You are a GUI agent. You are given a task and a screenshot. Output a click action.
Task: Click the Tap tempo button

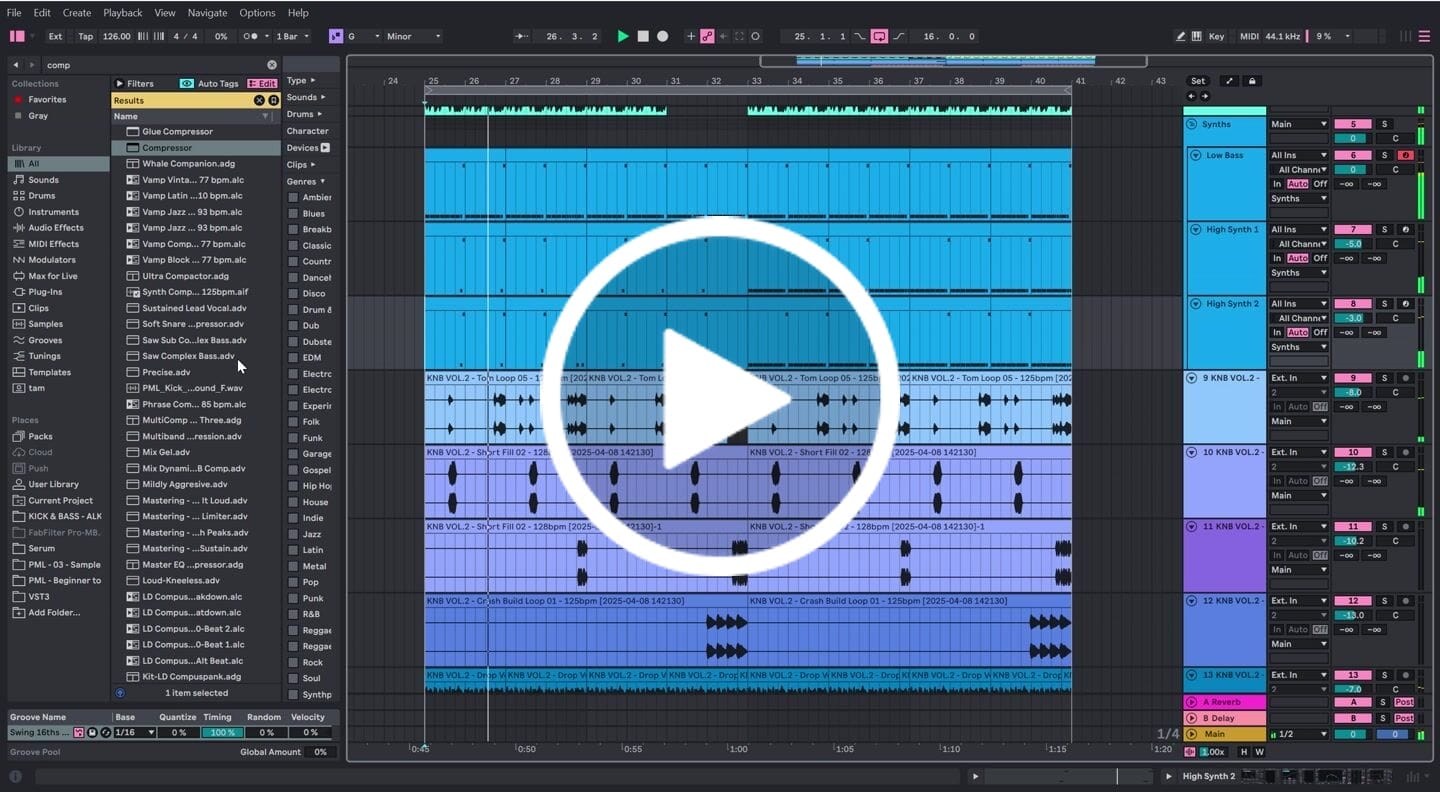click(86, 36)
